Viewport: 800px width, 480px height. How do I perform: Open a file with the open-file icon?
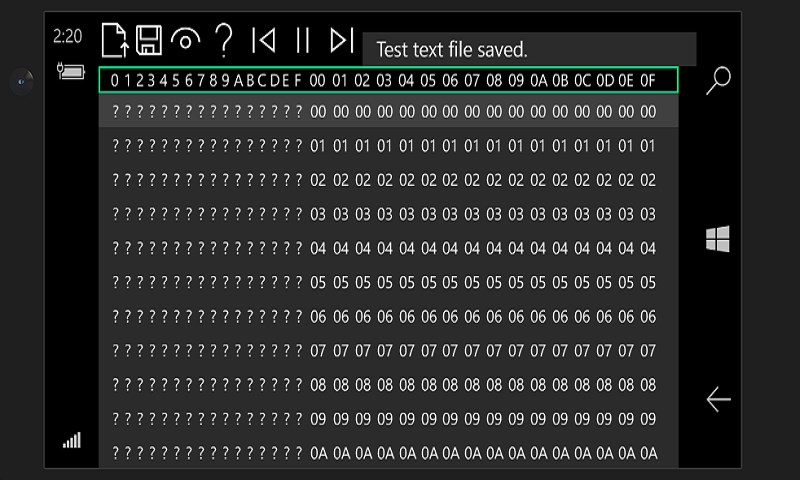115,40
